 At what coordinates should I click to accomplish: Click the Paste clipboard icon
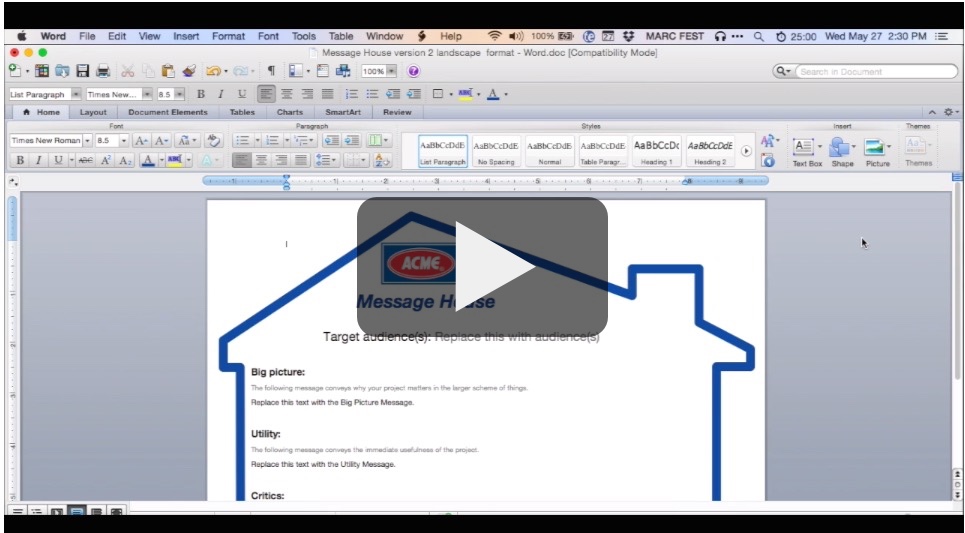pos(168,71)
